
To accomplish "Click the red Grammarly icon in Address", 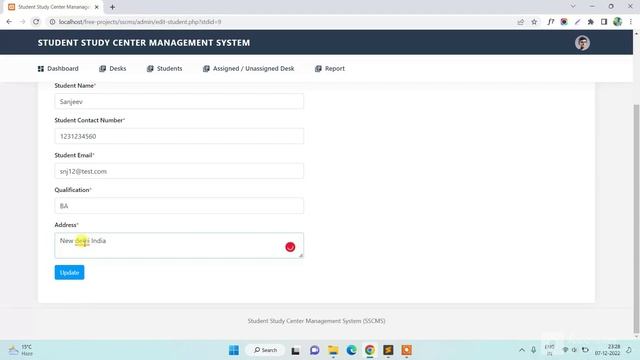I will click(290, 247).
